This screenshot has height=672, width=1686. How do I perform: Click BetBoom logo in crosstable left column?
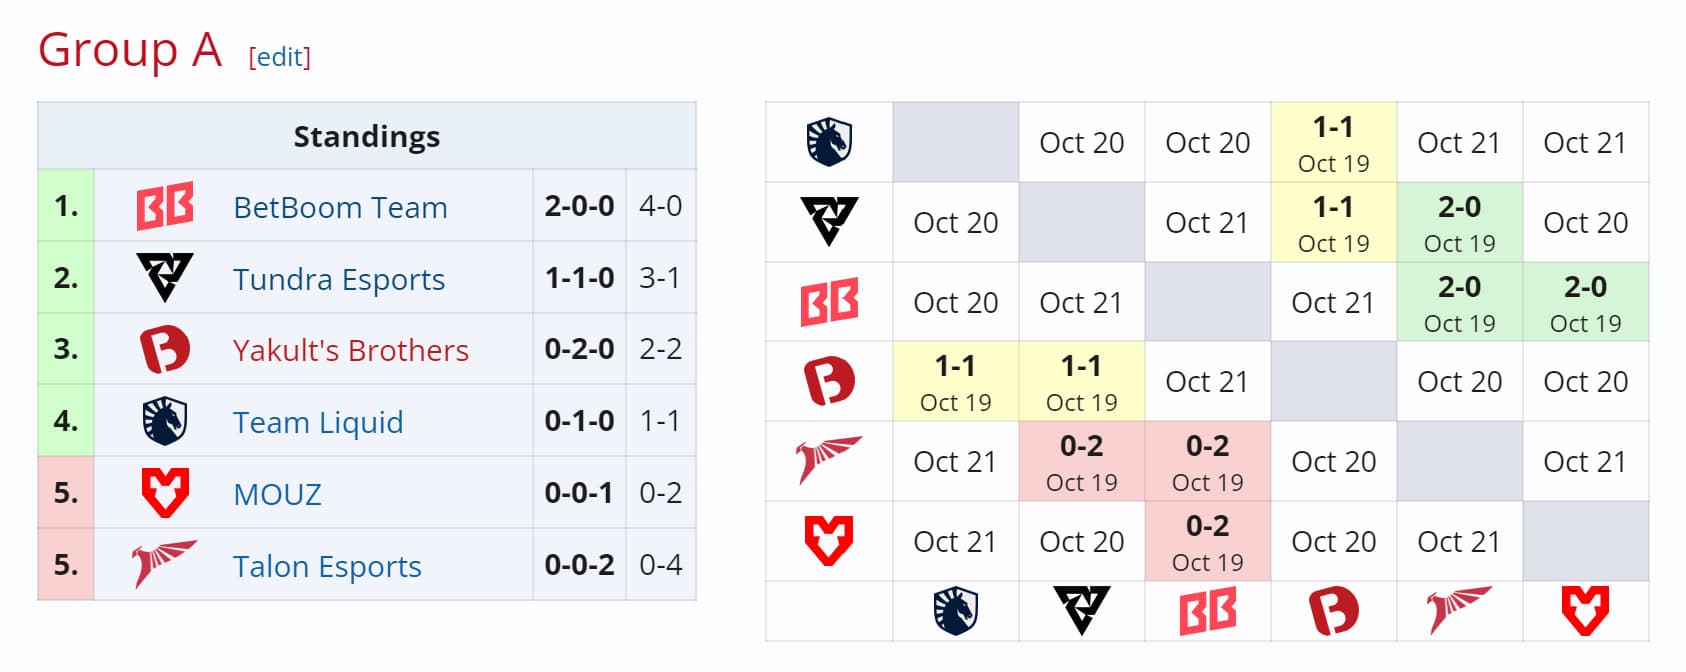click(x=829, y=302)
